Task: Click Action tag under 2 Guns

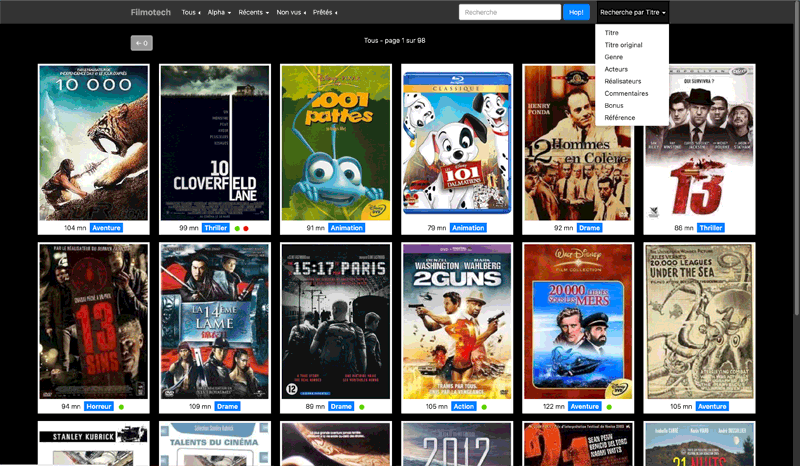Action: coord(464,407)
